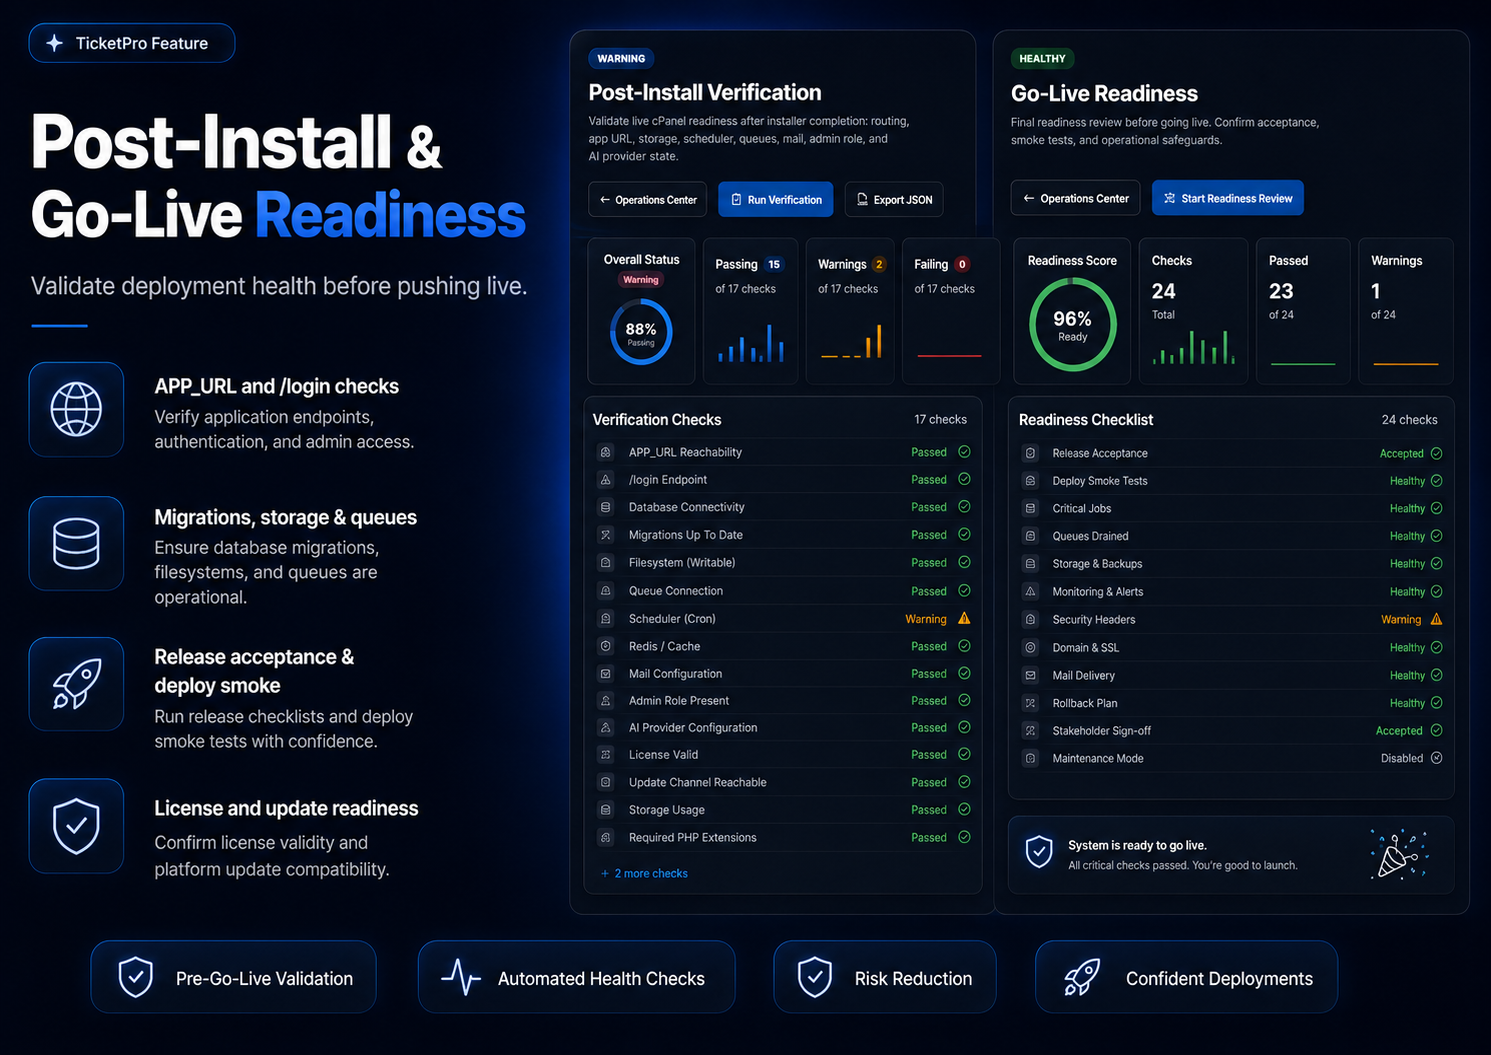
Task: Select the Queues Drained checklist row
Action: pyautogui.click(x=1232, y=536)
